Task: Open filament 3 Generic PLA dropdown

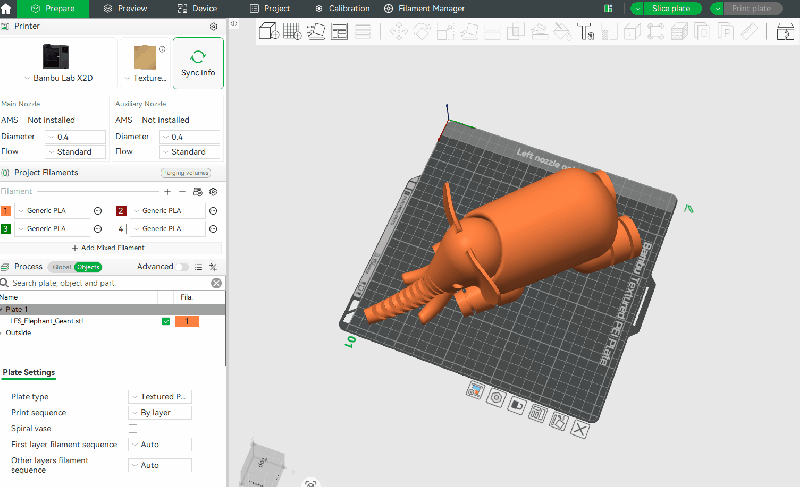Action: pos(52,229)
